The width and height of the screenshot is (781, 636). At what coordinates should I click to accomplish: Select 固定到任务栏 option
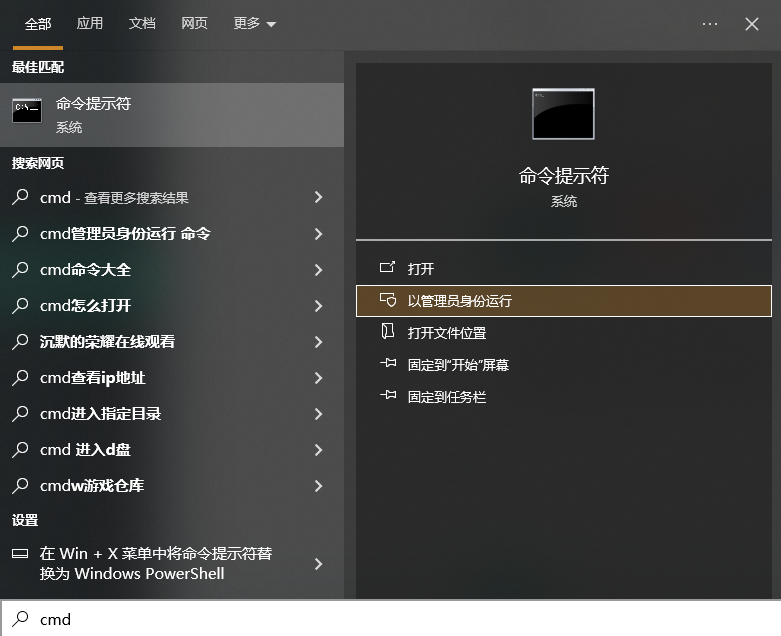point(564,397)
